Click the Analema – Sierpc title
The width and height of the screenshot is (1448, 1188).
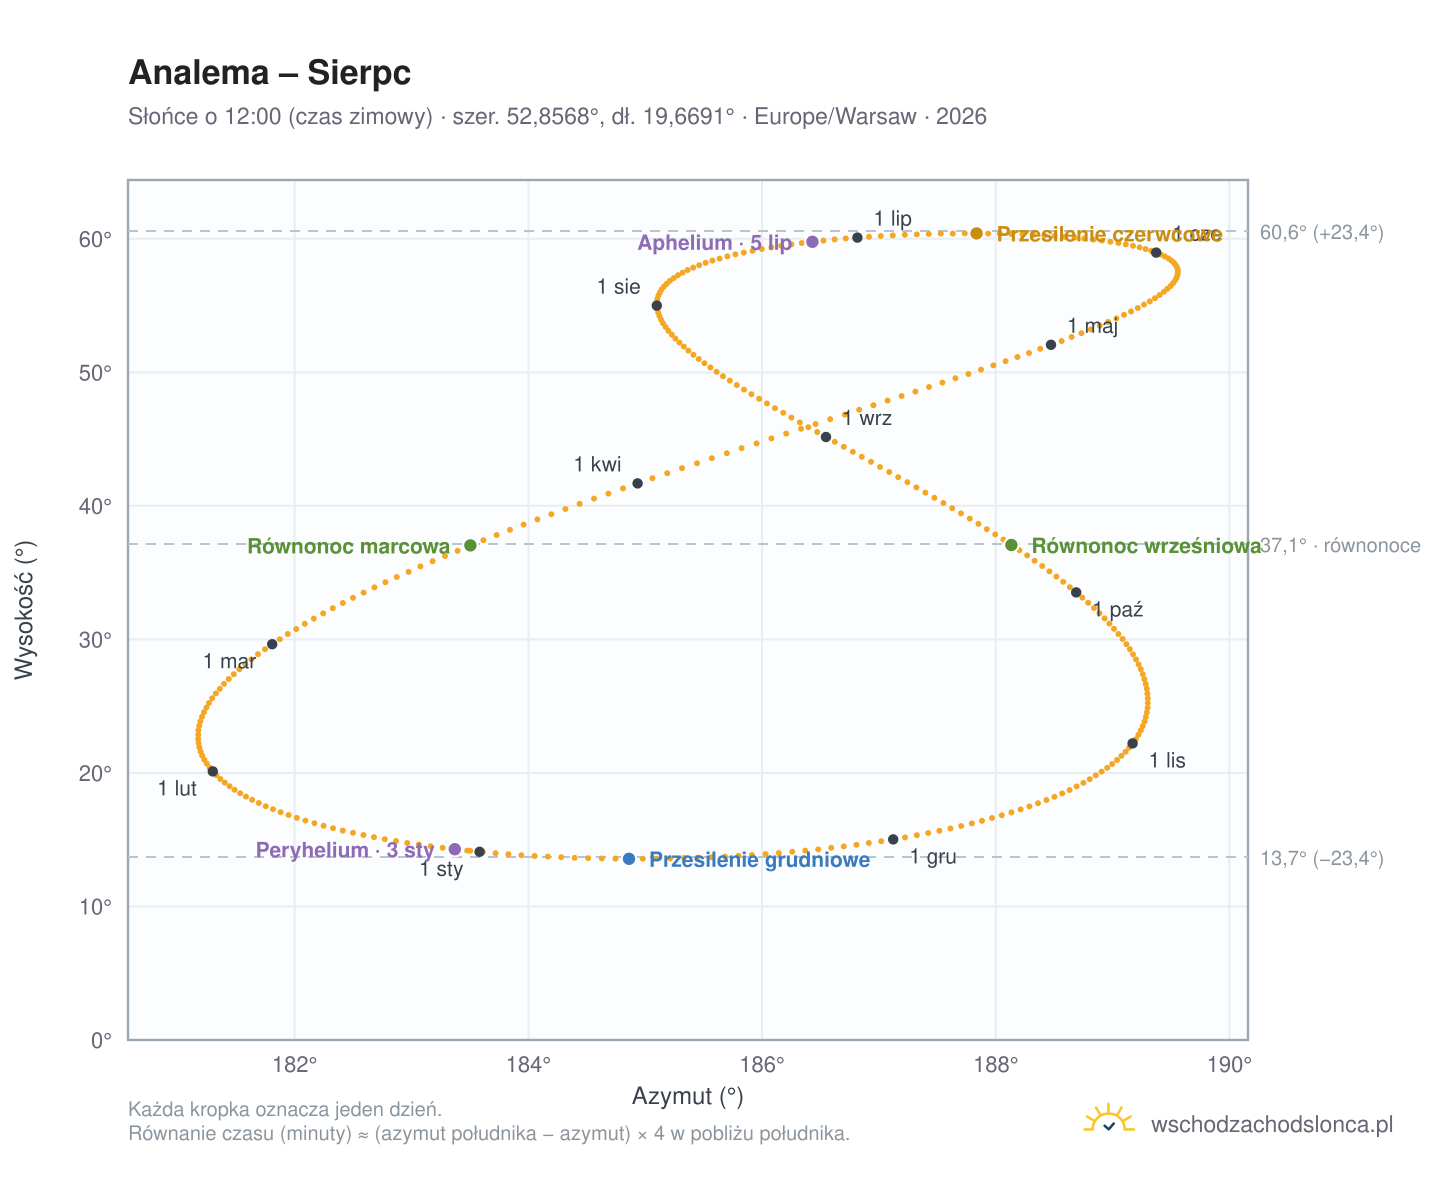coord(270,73)
